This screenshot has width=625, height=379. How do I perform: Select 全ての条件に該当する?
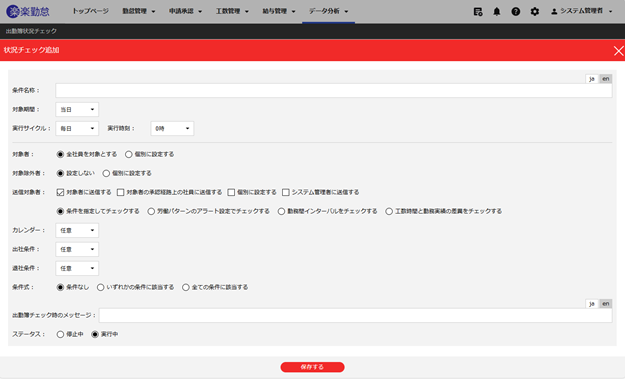(186, 287)
